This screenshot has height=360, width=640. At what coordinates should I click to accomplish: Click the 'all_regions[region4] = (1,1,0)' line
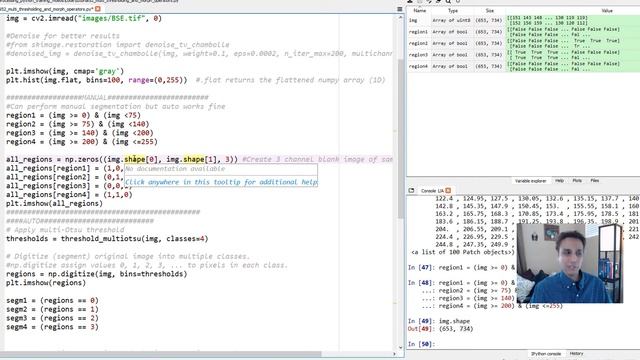(69, 195)
